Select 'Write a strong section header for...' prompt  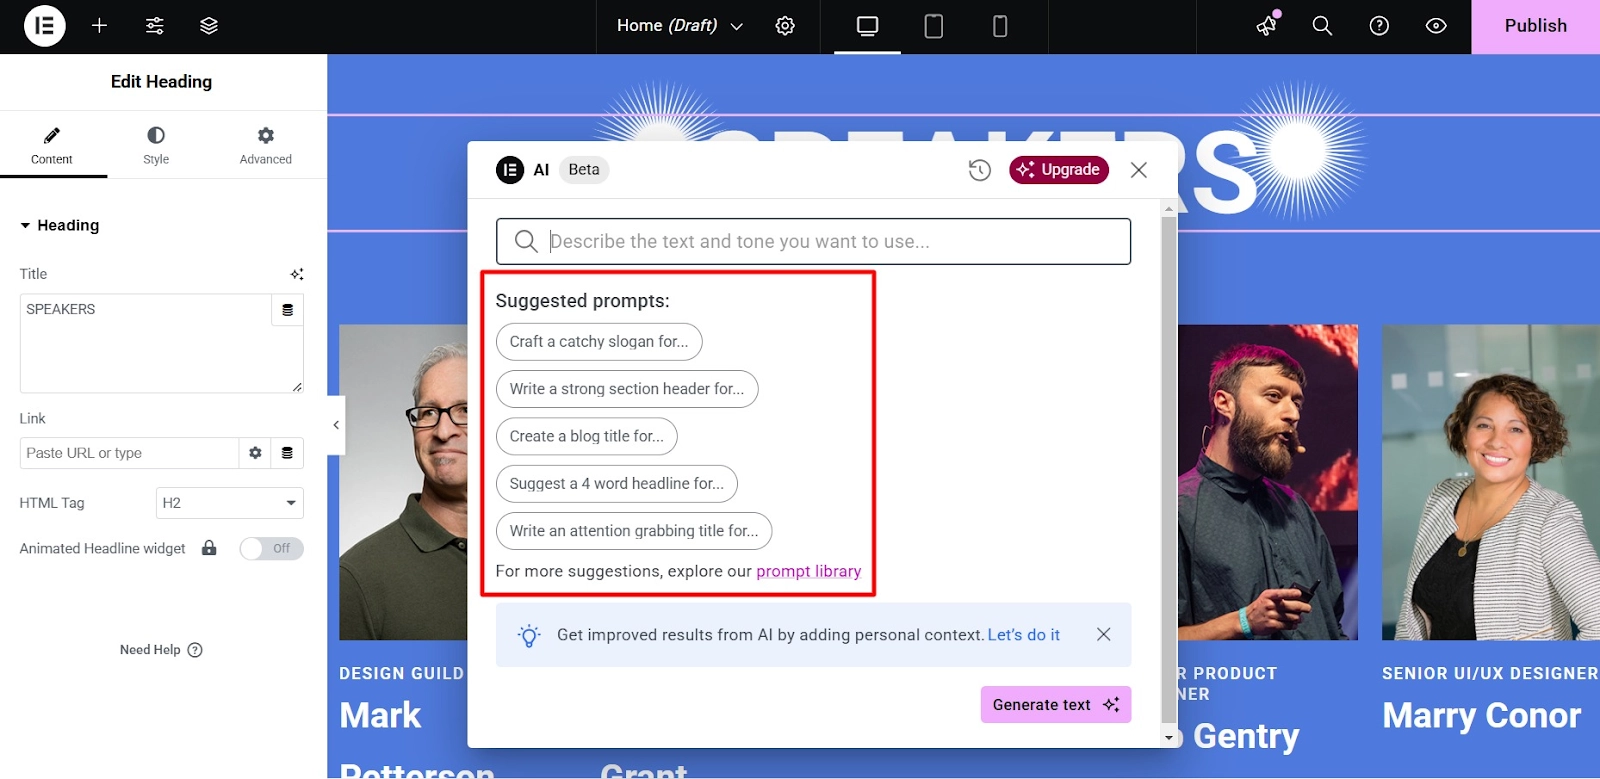627,389
